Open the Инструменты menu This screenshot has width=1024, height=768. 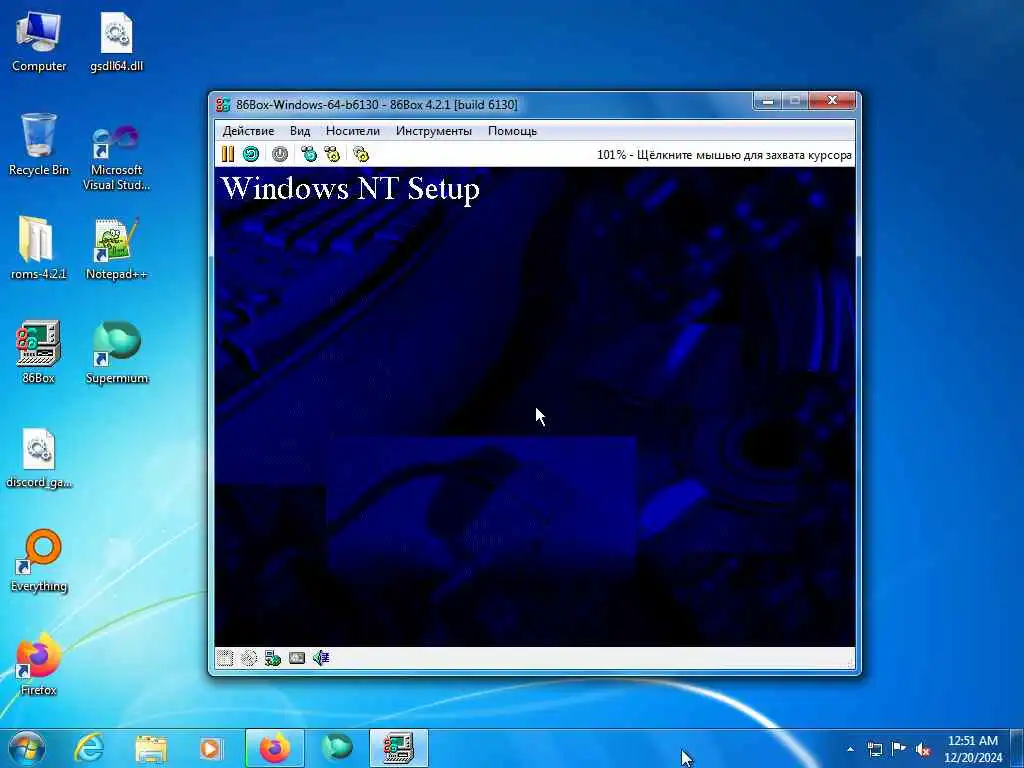pos(434,131)
